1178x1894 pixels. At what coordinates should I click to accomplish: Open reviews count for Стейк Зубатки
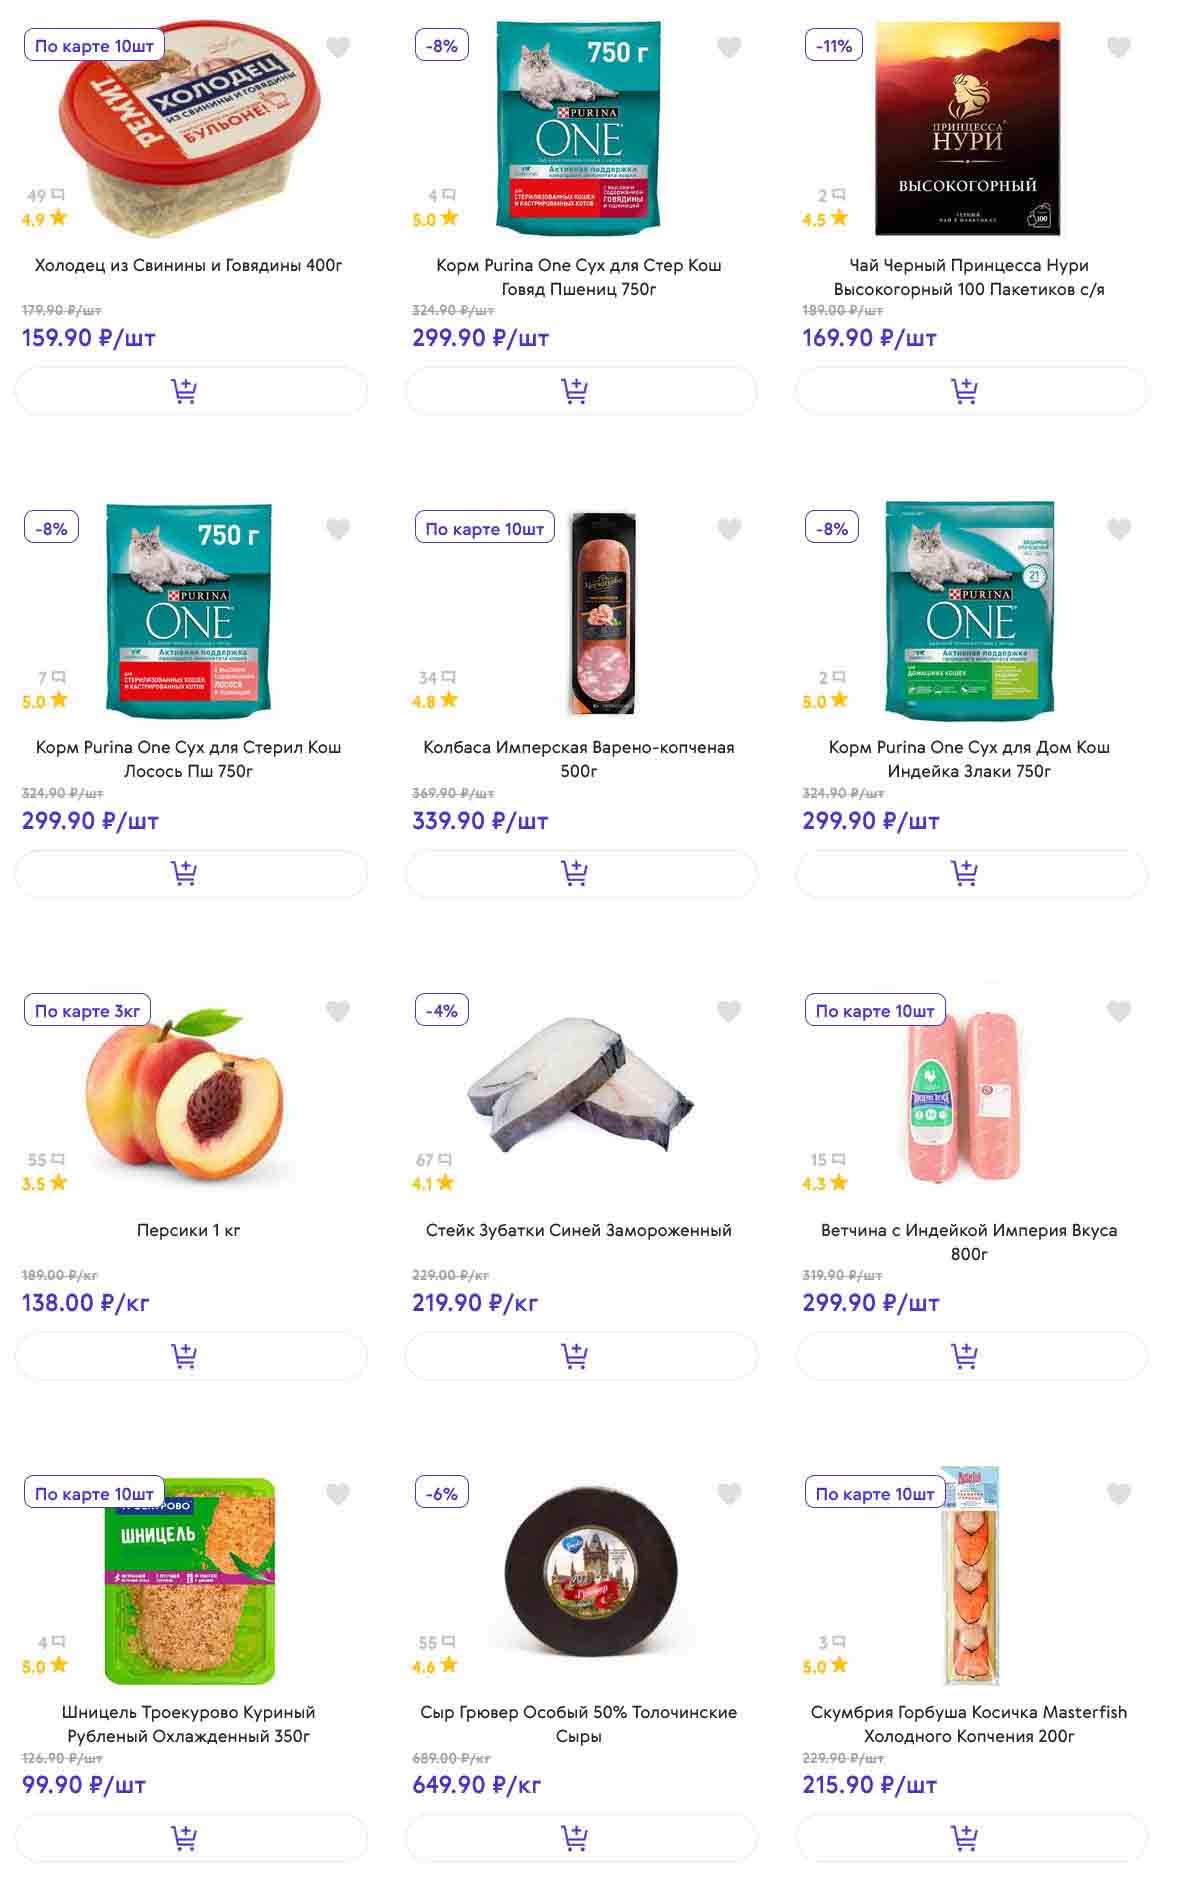click(433, 1160)
